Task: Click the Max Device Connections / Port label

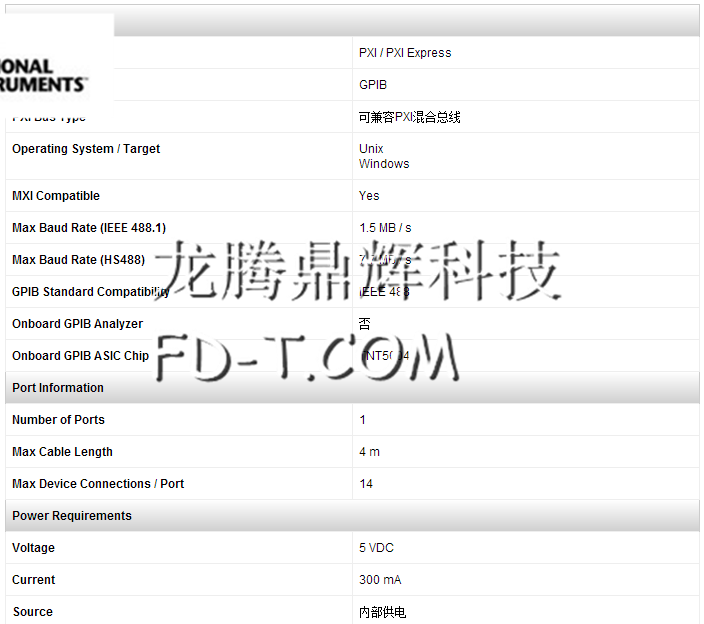Action: (x=98, y=484)
